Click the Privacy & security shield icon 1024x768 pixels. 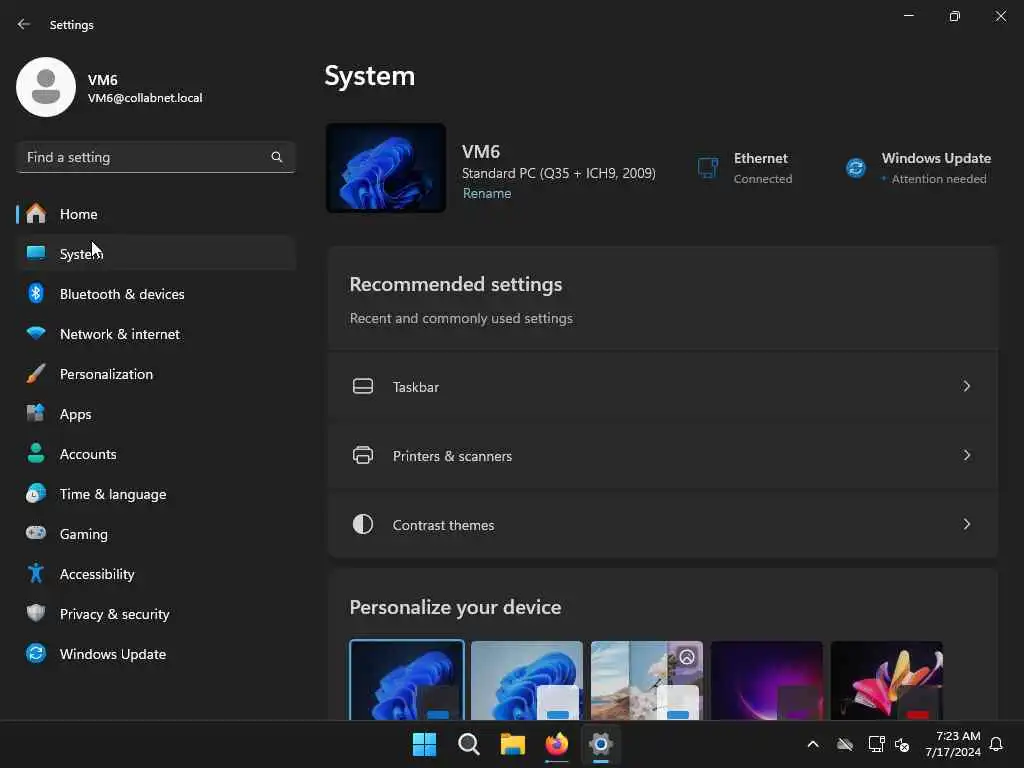point(36,613)
